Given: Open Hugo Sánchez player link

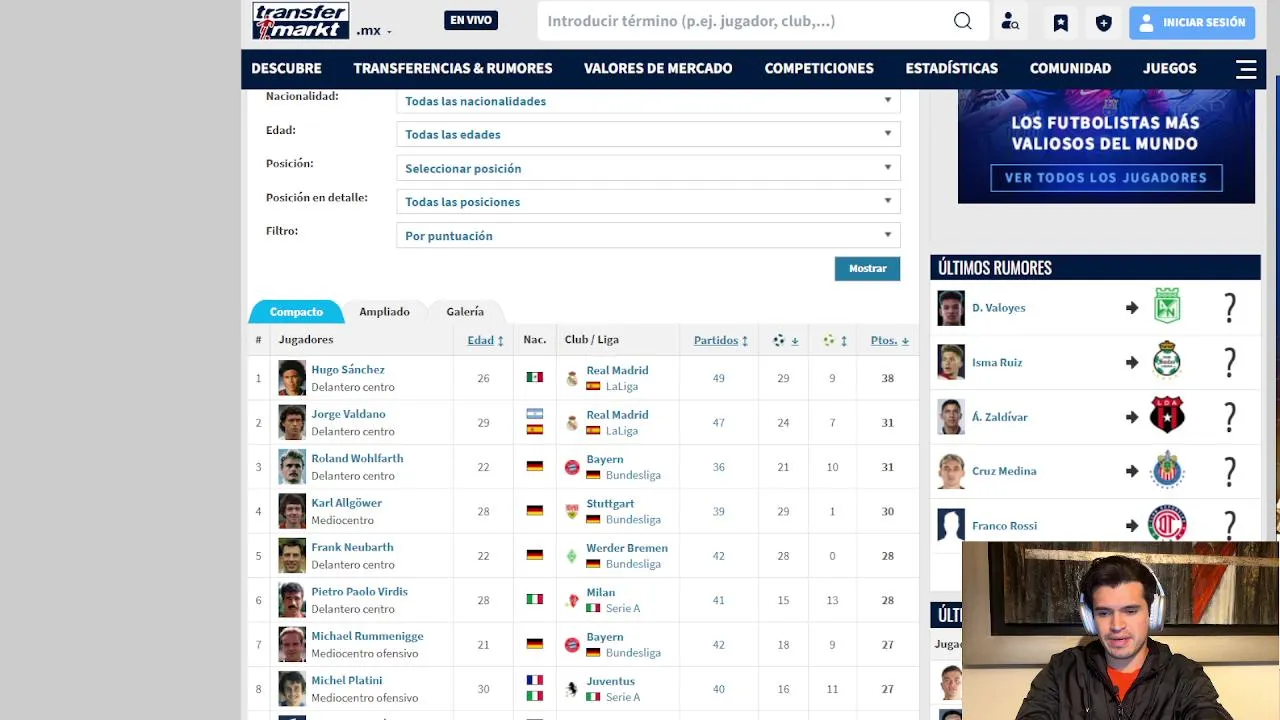Looking at the screenshot, I should click(348, 370).
